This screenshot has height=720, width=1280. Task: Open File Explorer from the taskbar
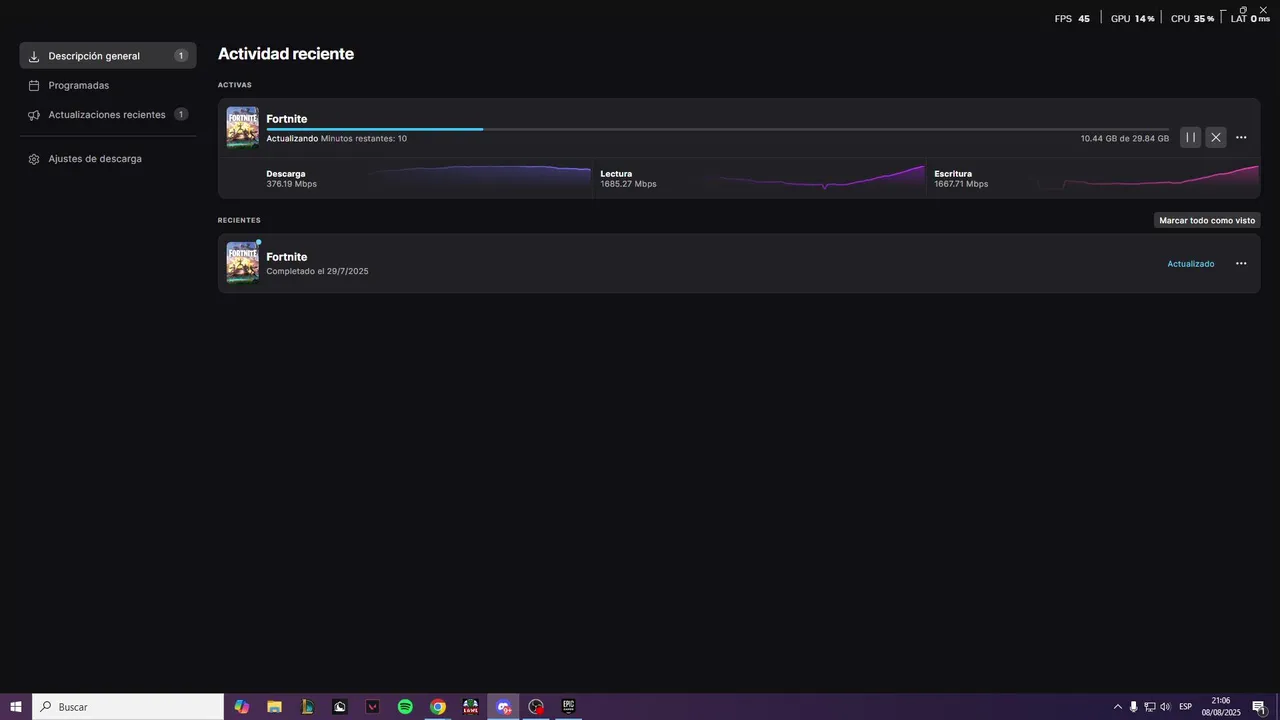click(x=274, y=707)
